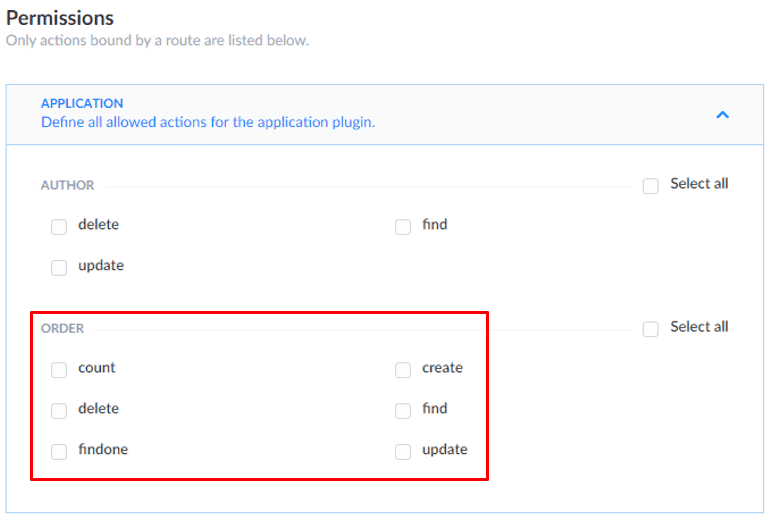The height and width of the screenshot is (521, 771).
Task: Click the ORDER section heading
Action: (x=63, y=328)
